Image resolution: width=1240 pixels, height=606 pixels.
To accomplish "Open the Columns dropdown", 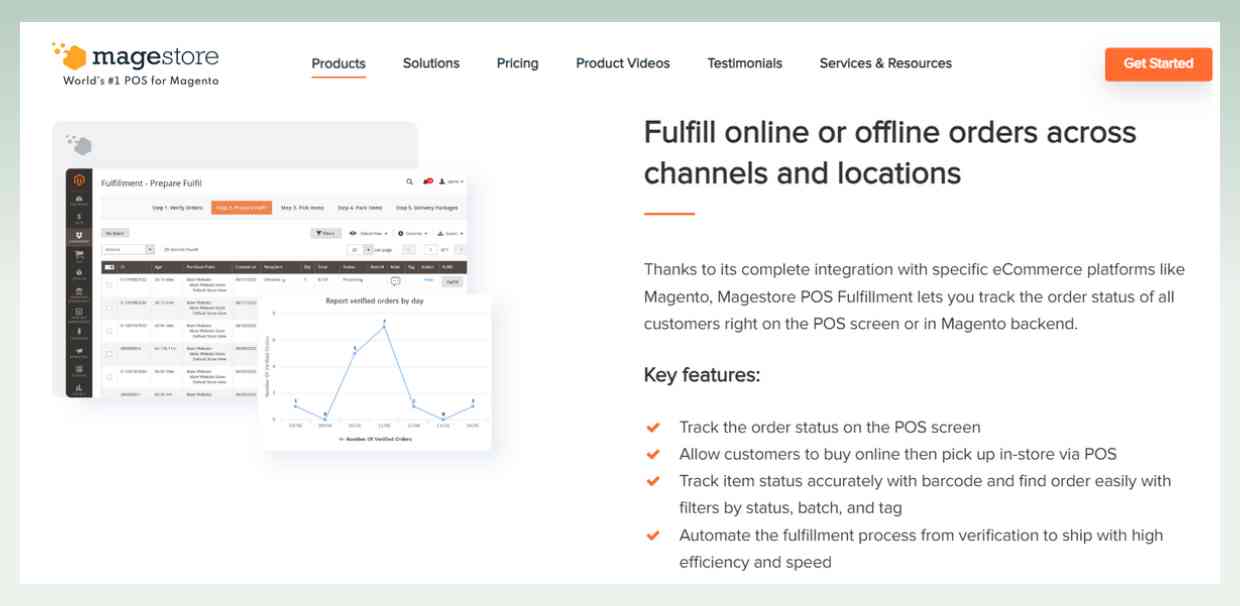I will tap(412, 233).
